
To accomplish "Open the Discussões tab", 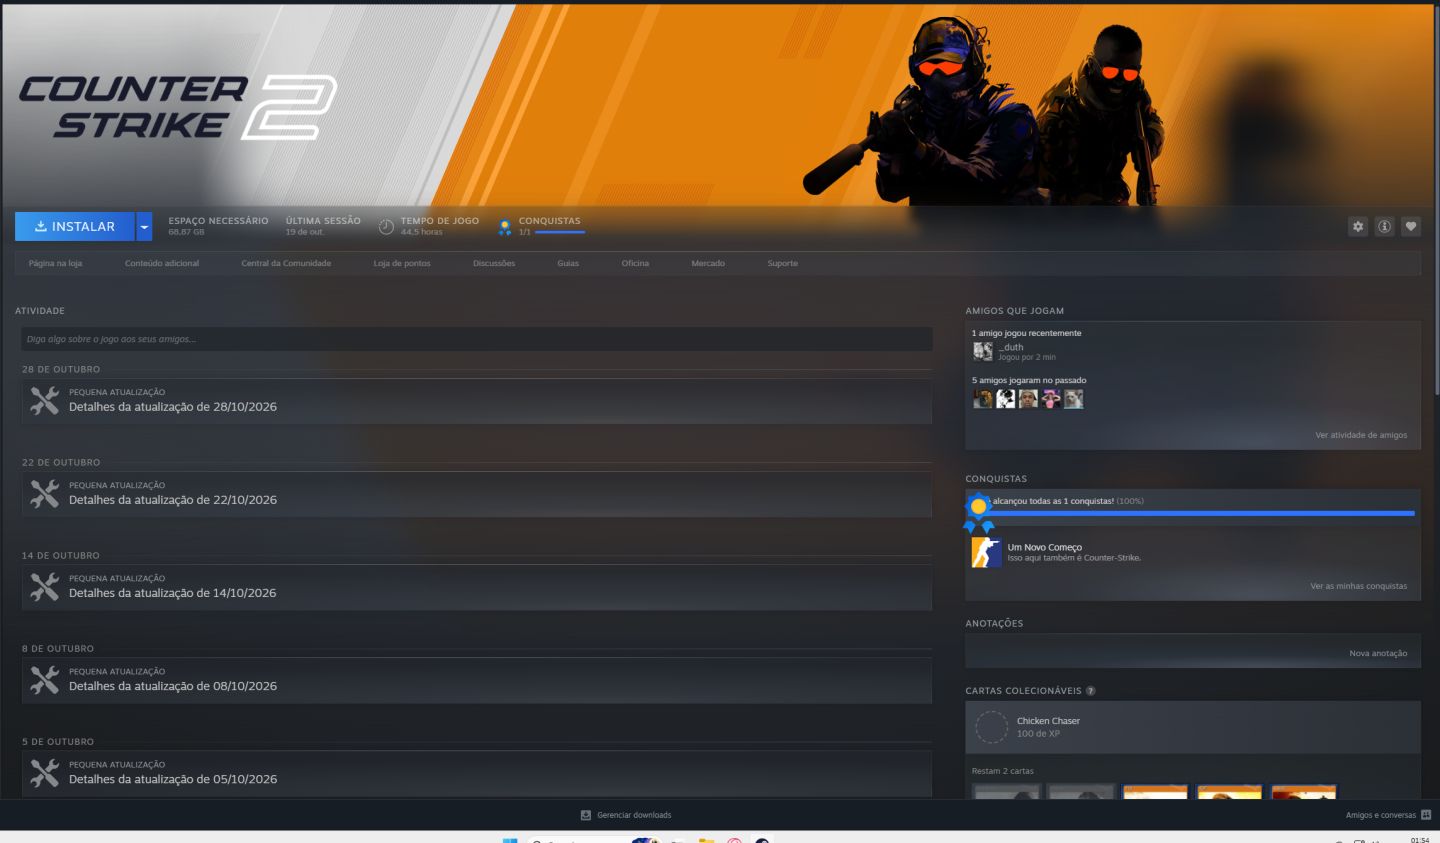I will tap(494, 263).
